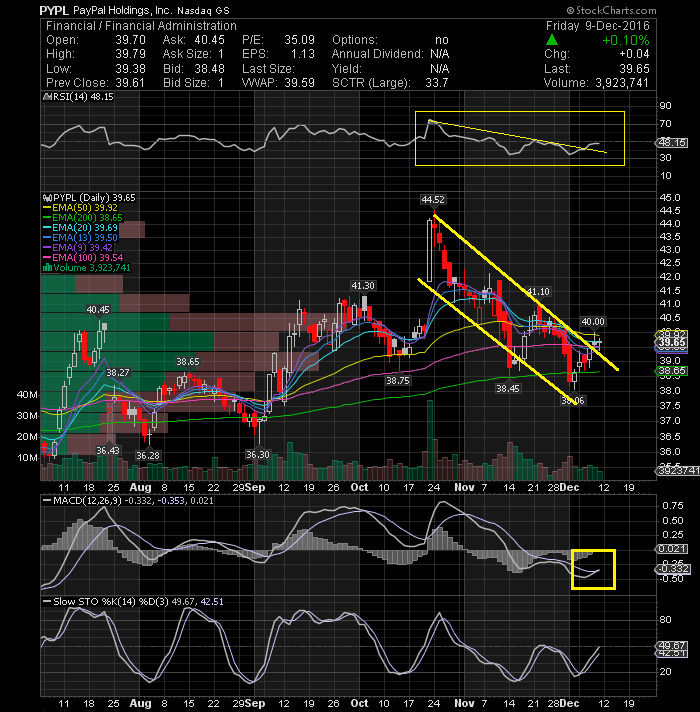Screen dimensions: 700x712
Task: Click the green EMA(200) line marker in legend
Action: 47,218
